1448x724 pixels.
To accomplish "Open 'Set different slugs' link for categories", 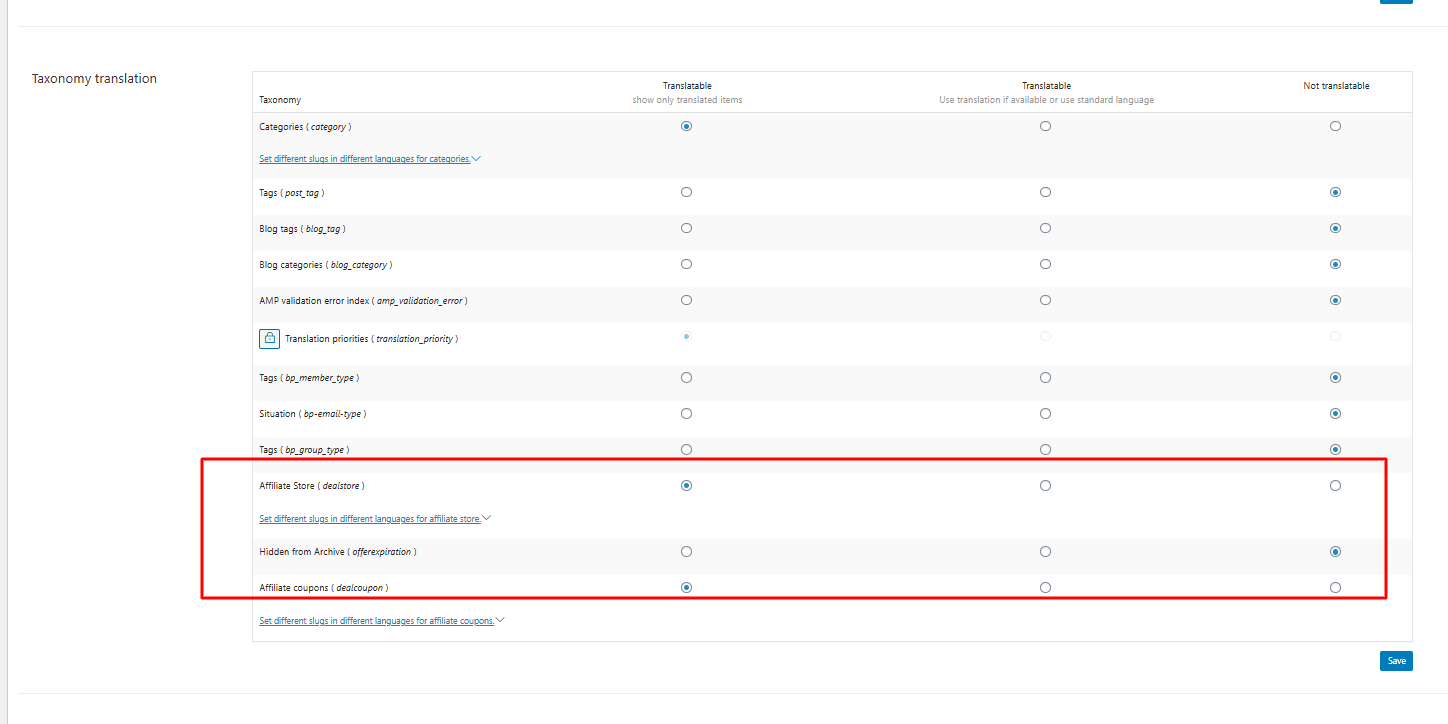I will (364, 159).
